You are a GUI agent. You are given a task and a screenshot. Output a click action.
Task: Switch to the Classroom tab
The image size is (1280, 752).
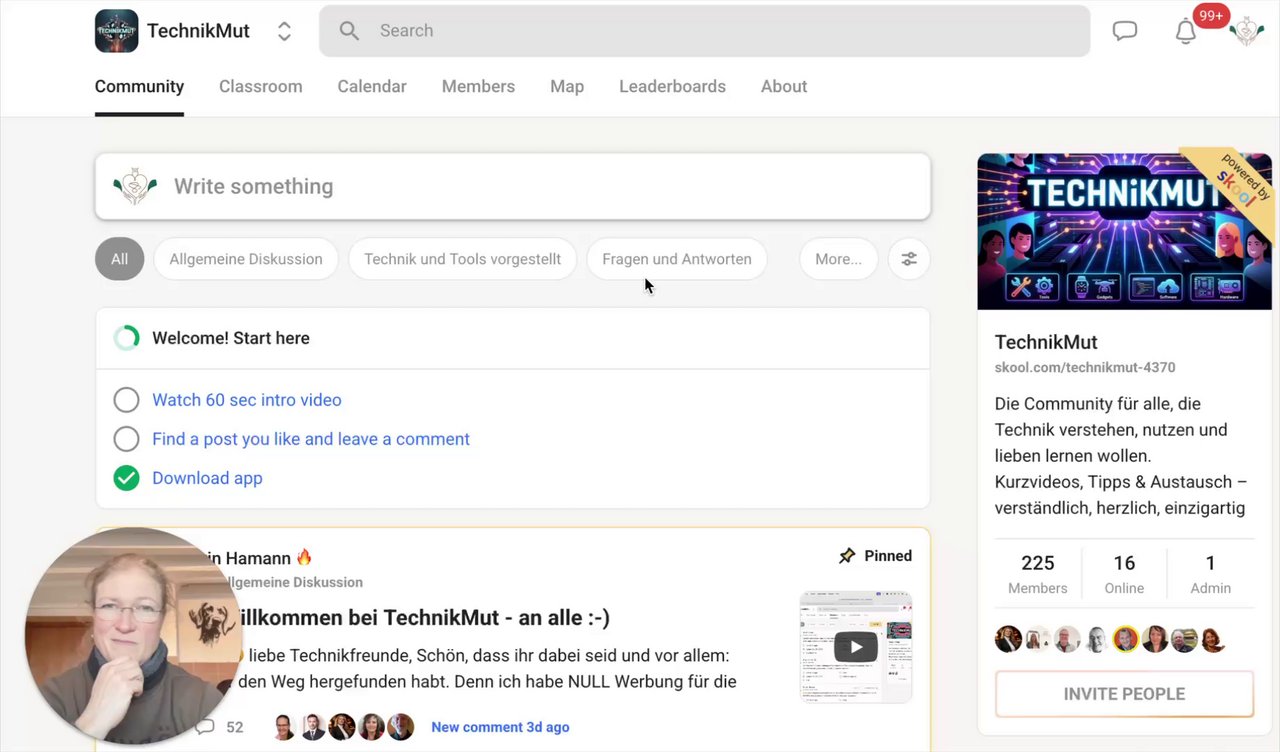(x=260, y=87)
